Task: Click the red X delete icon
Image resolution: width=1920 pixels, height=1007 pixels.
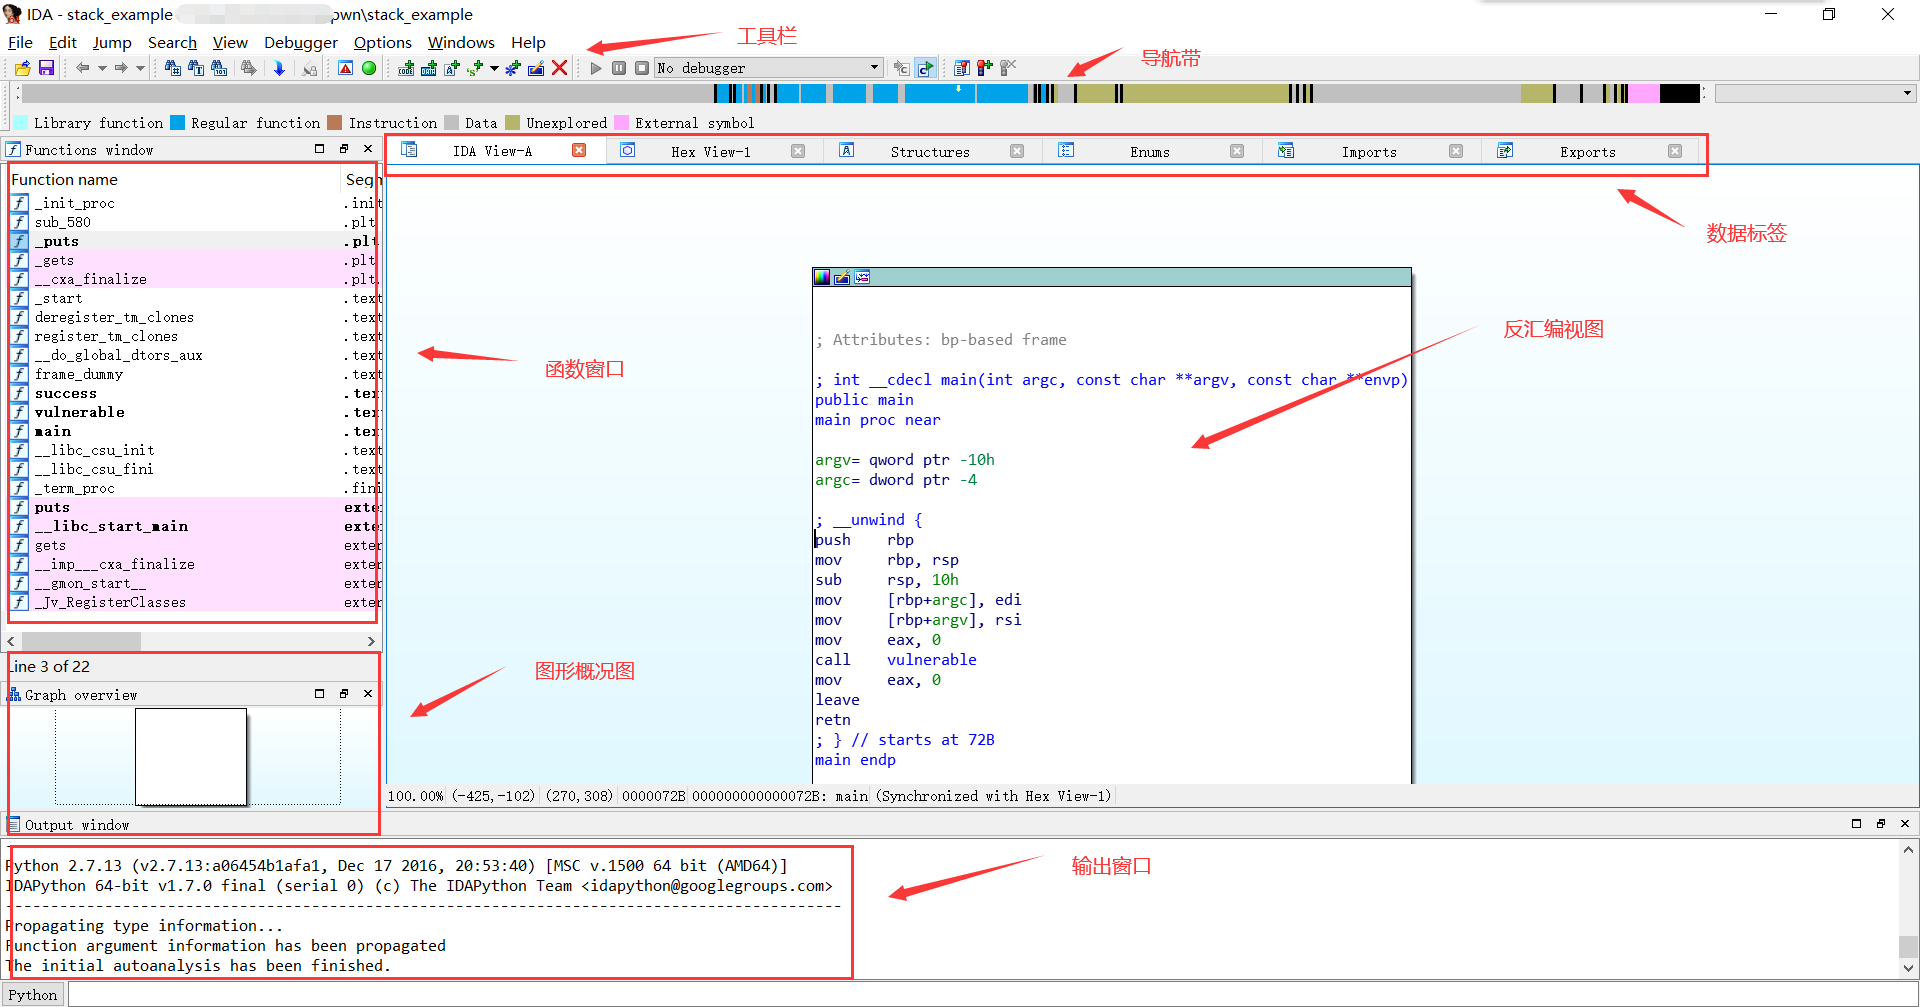Action: [x=560, y=68]
